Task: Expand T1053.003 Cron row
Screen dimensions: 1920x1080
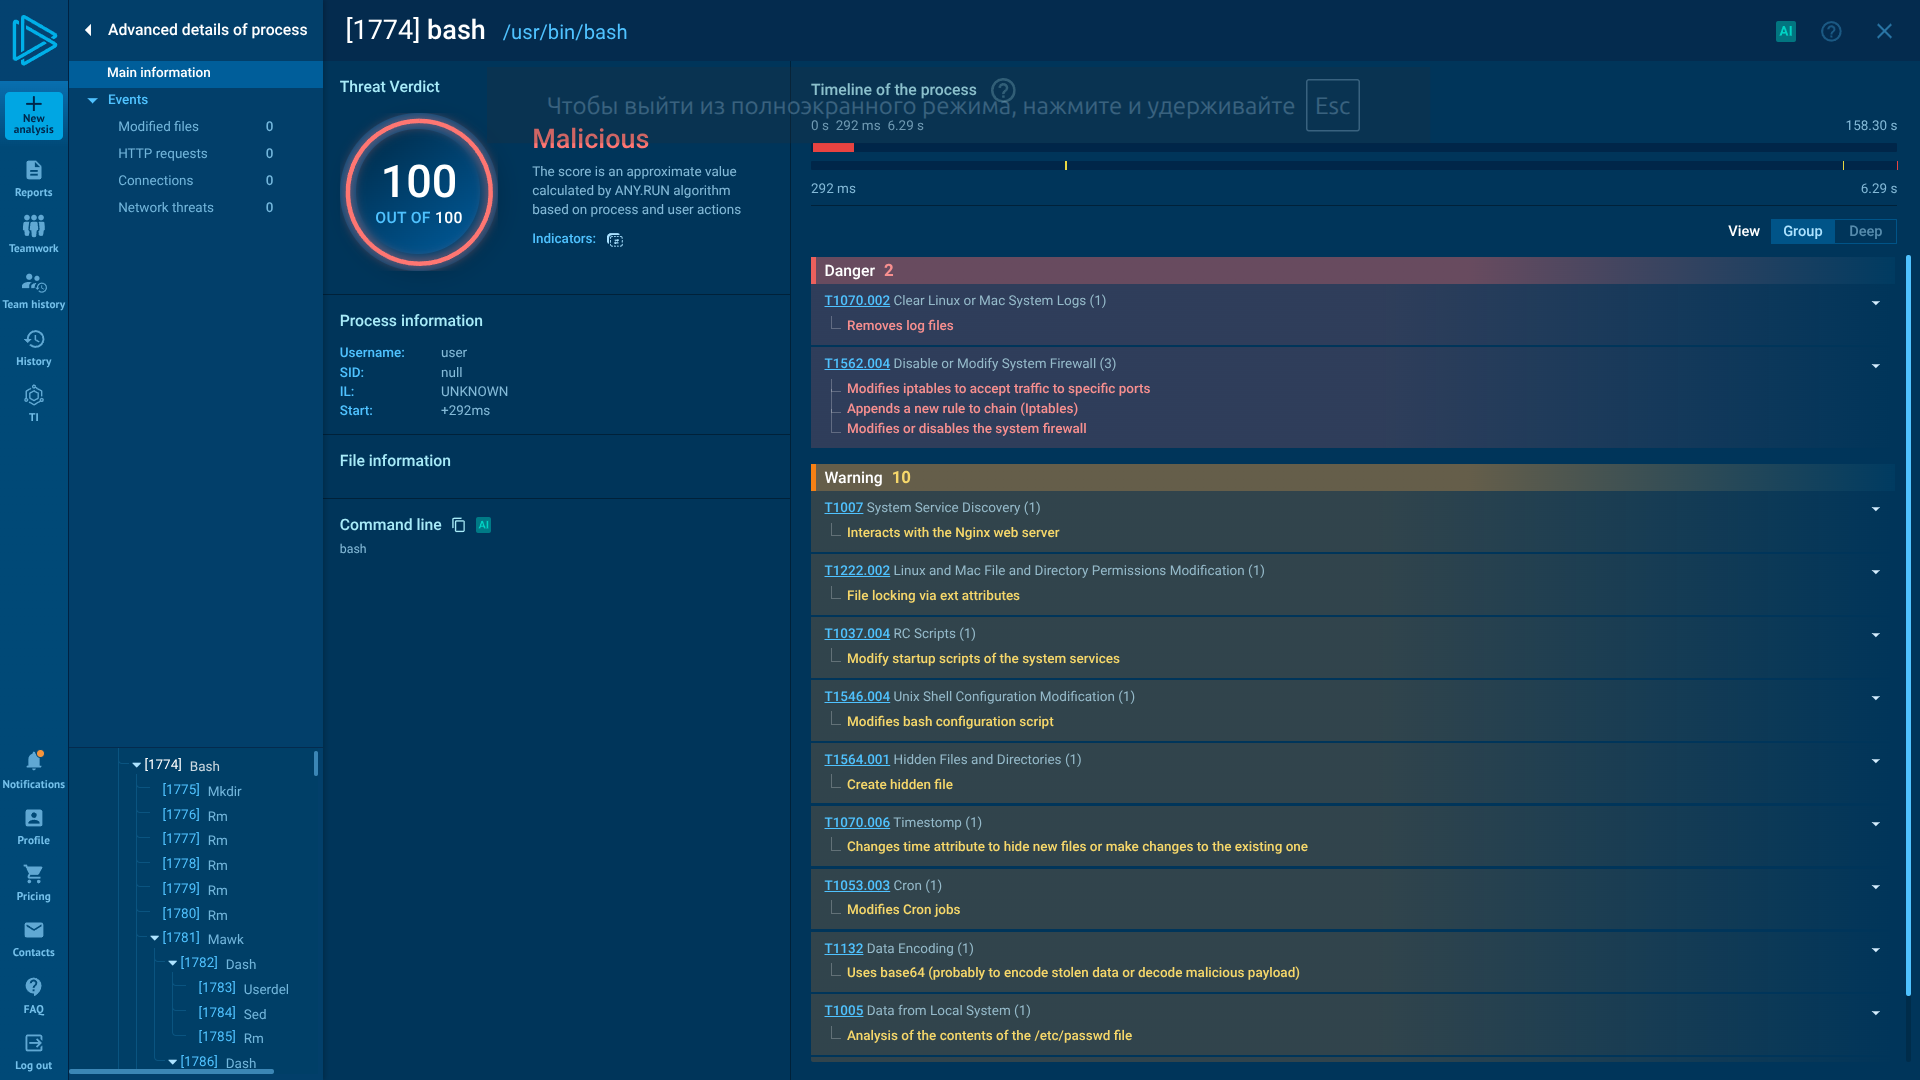Action: pyautogui.click(x=1875, y=887)
